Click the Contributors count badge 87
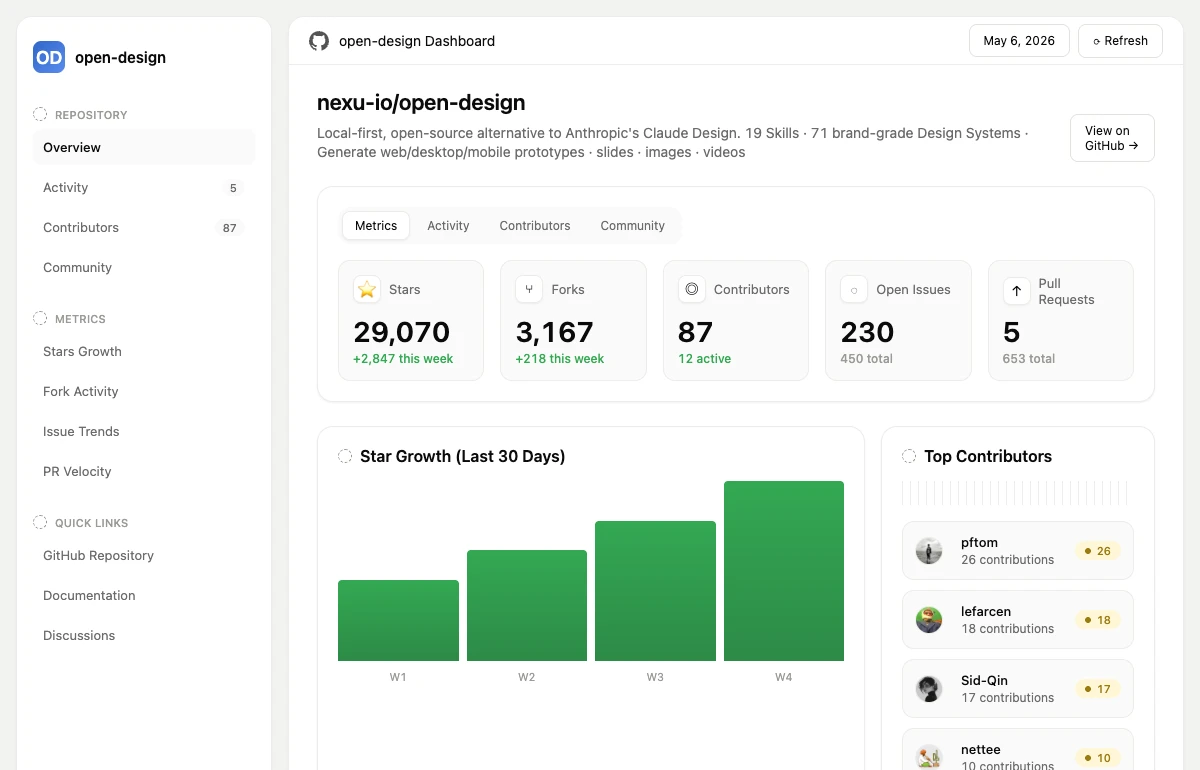 pyautogui.click(x=230, y=228)
